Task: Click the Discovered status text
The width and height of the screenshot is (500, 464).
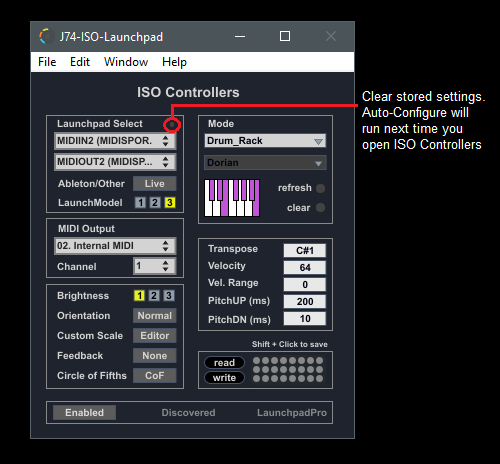Action: click(x=188, y=413)
